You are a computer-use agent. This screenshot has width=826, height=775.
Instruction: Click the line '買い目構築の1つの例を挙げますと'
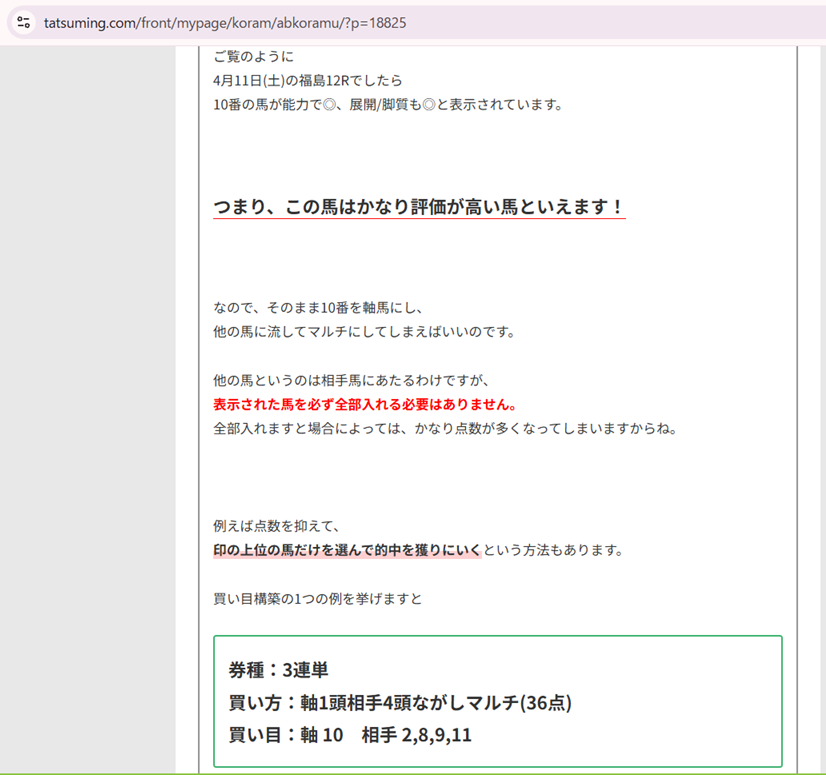[318, 599]
